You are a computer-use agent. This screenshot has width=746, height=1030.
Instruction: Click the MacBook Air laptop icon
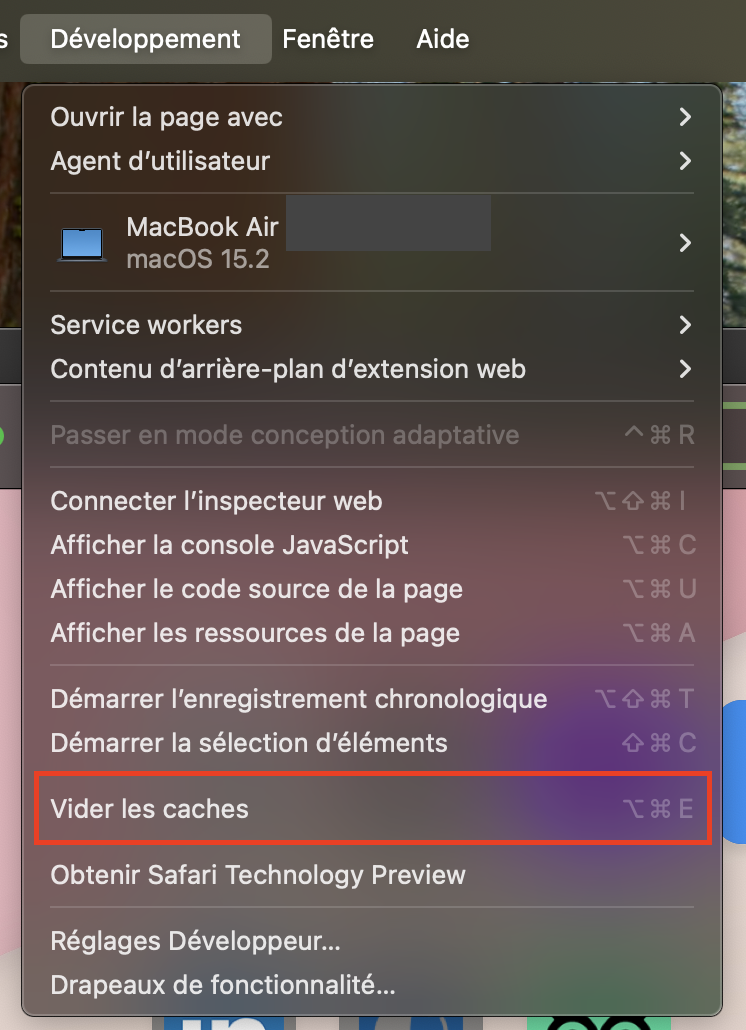click(x=82, y=243)
